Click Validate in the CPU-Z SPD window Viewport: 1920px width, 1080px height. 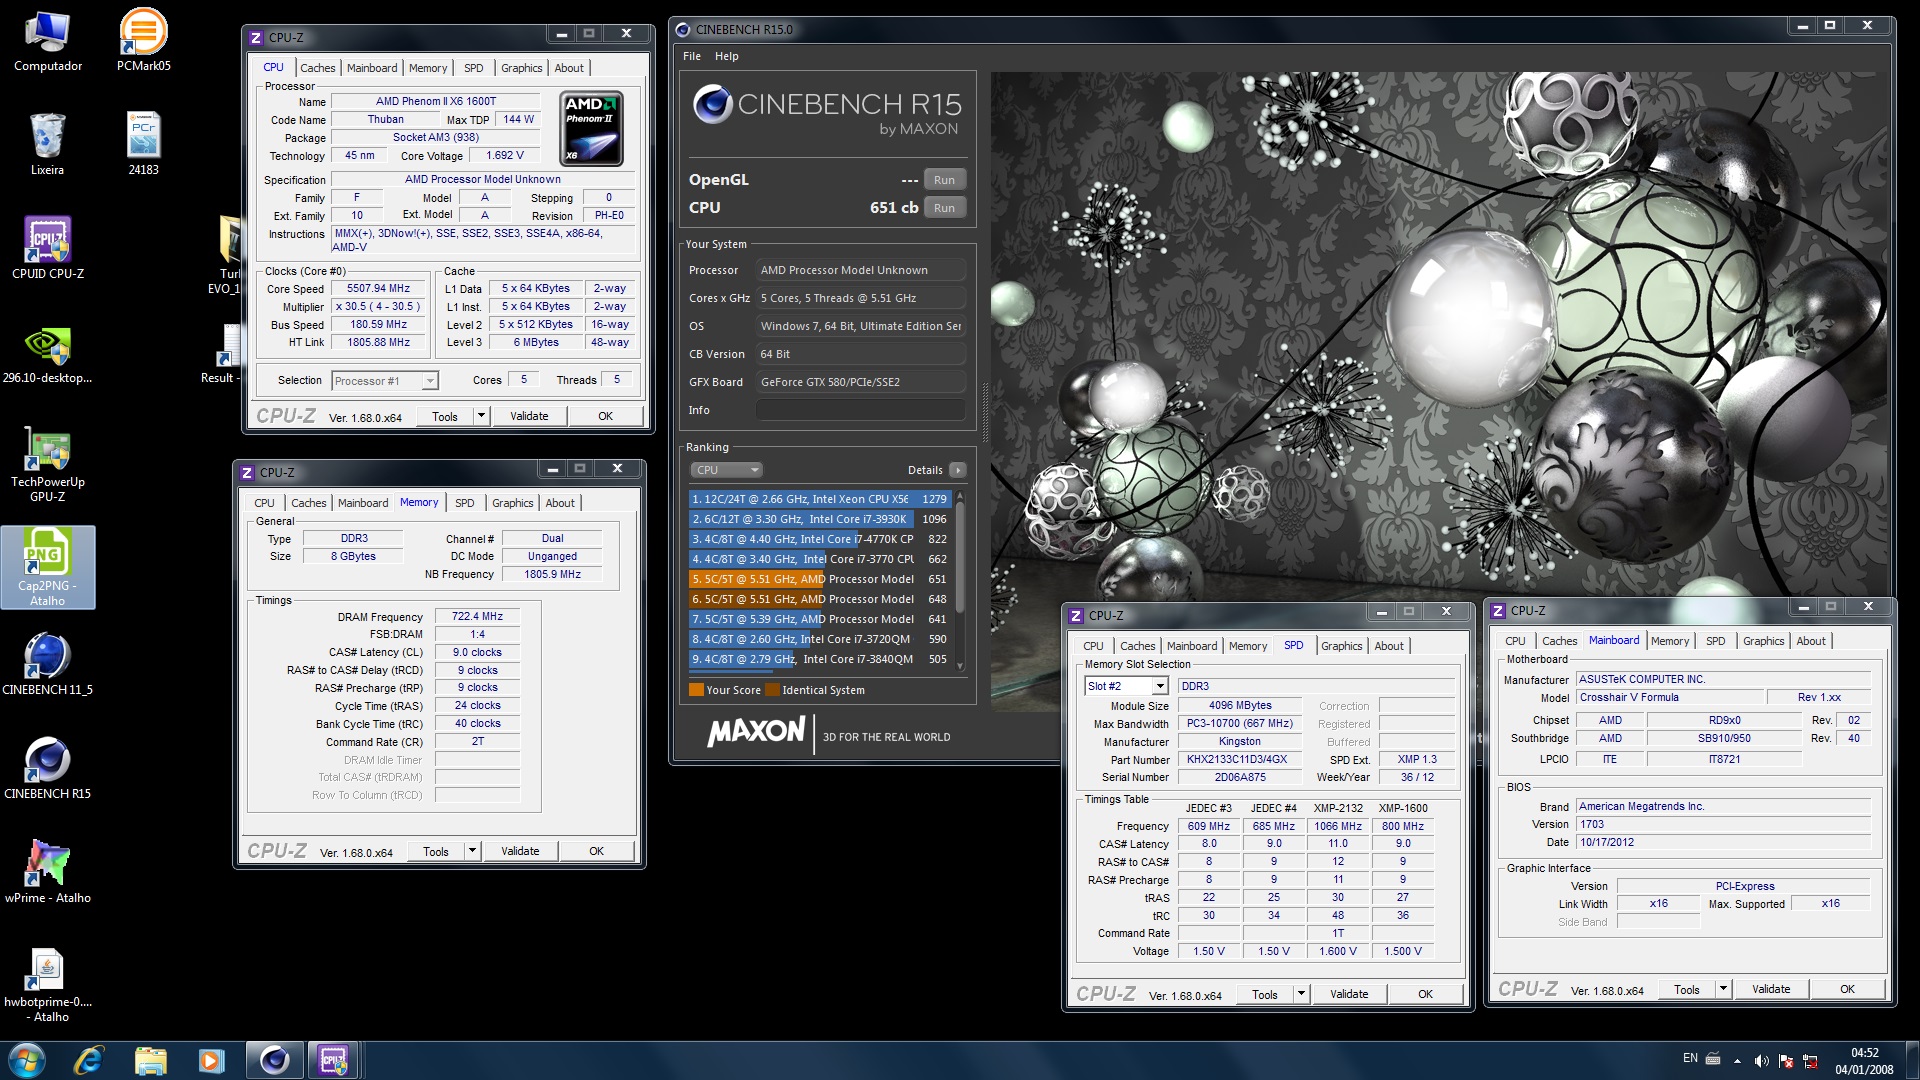pyautogui.click(x=1349, y=994)
